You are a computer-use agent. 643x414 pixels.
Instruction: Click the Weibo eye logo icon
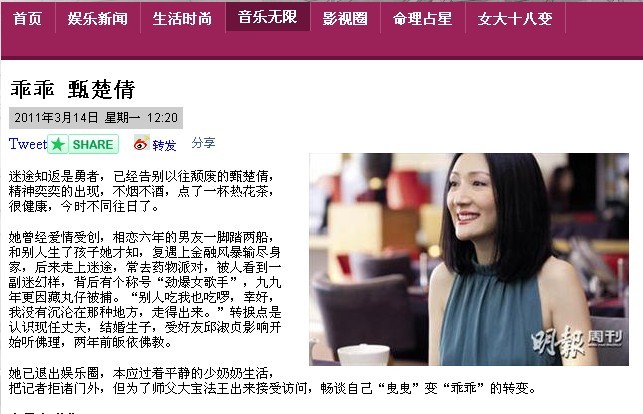(x=141, y=143)
